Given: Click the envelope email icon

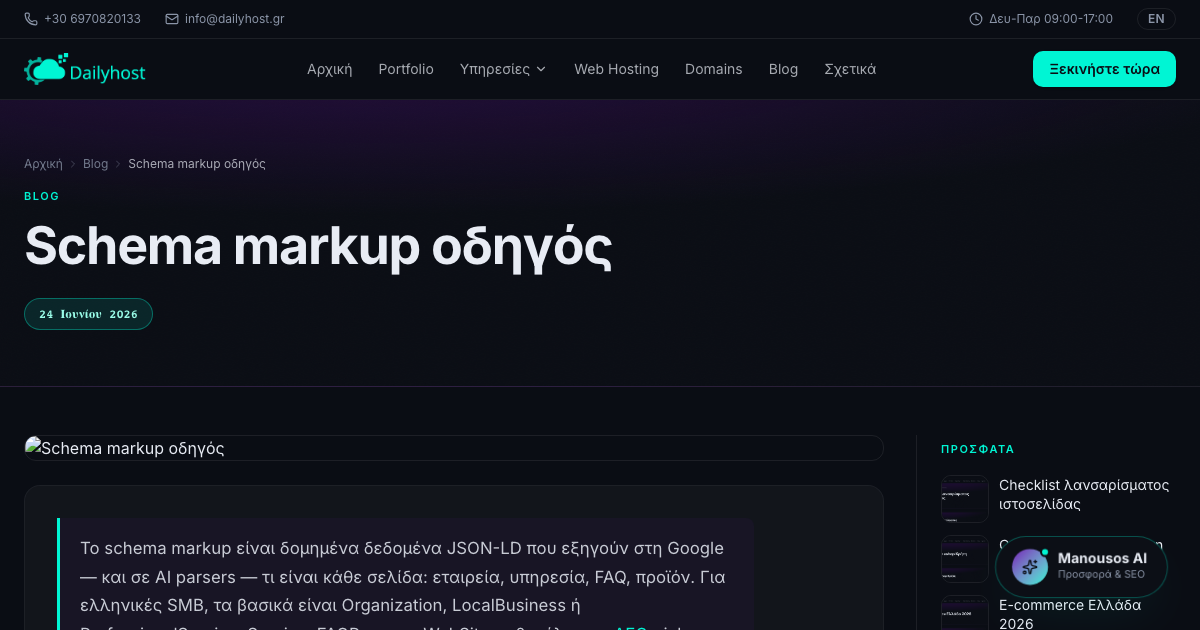Looking at the screenshot, I should pyautogui.click(x=172, y=19).
